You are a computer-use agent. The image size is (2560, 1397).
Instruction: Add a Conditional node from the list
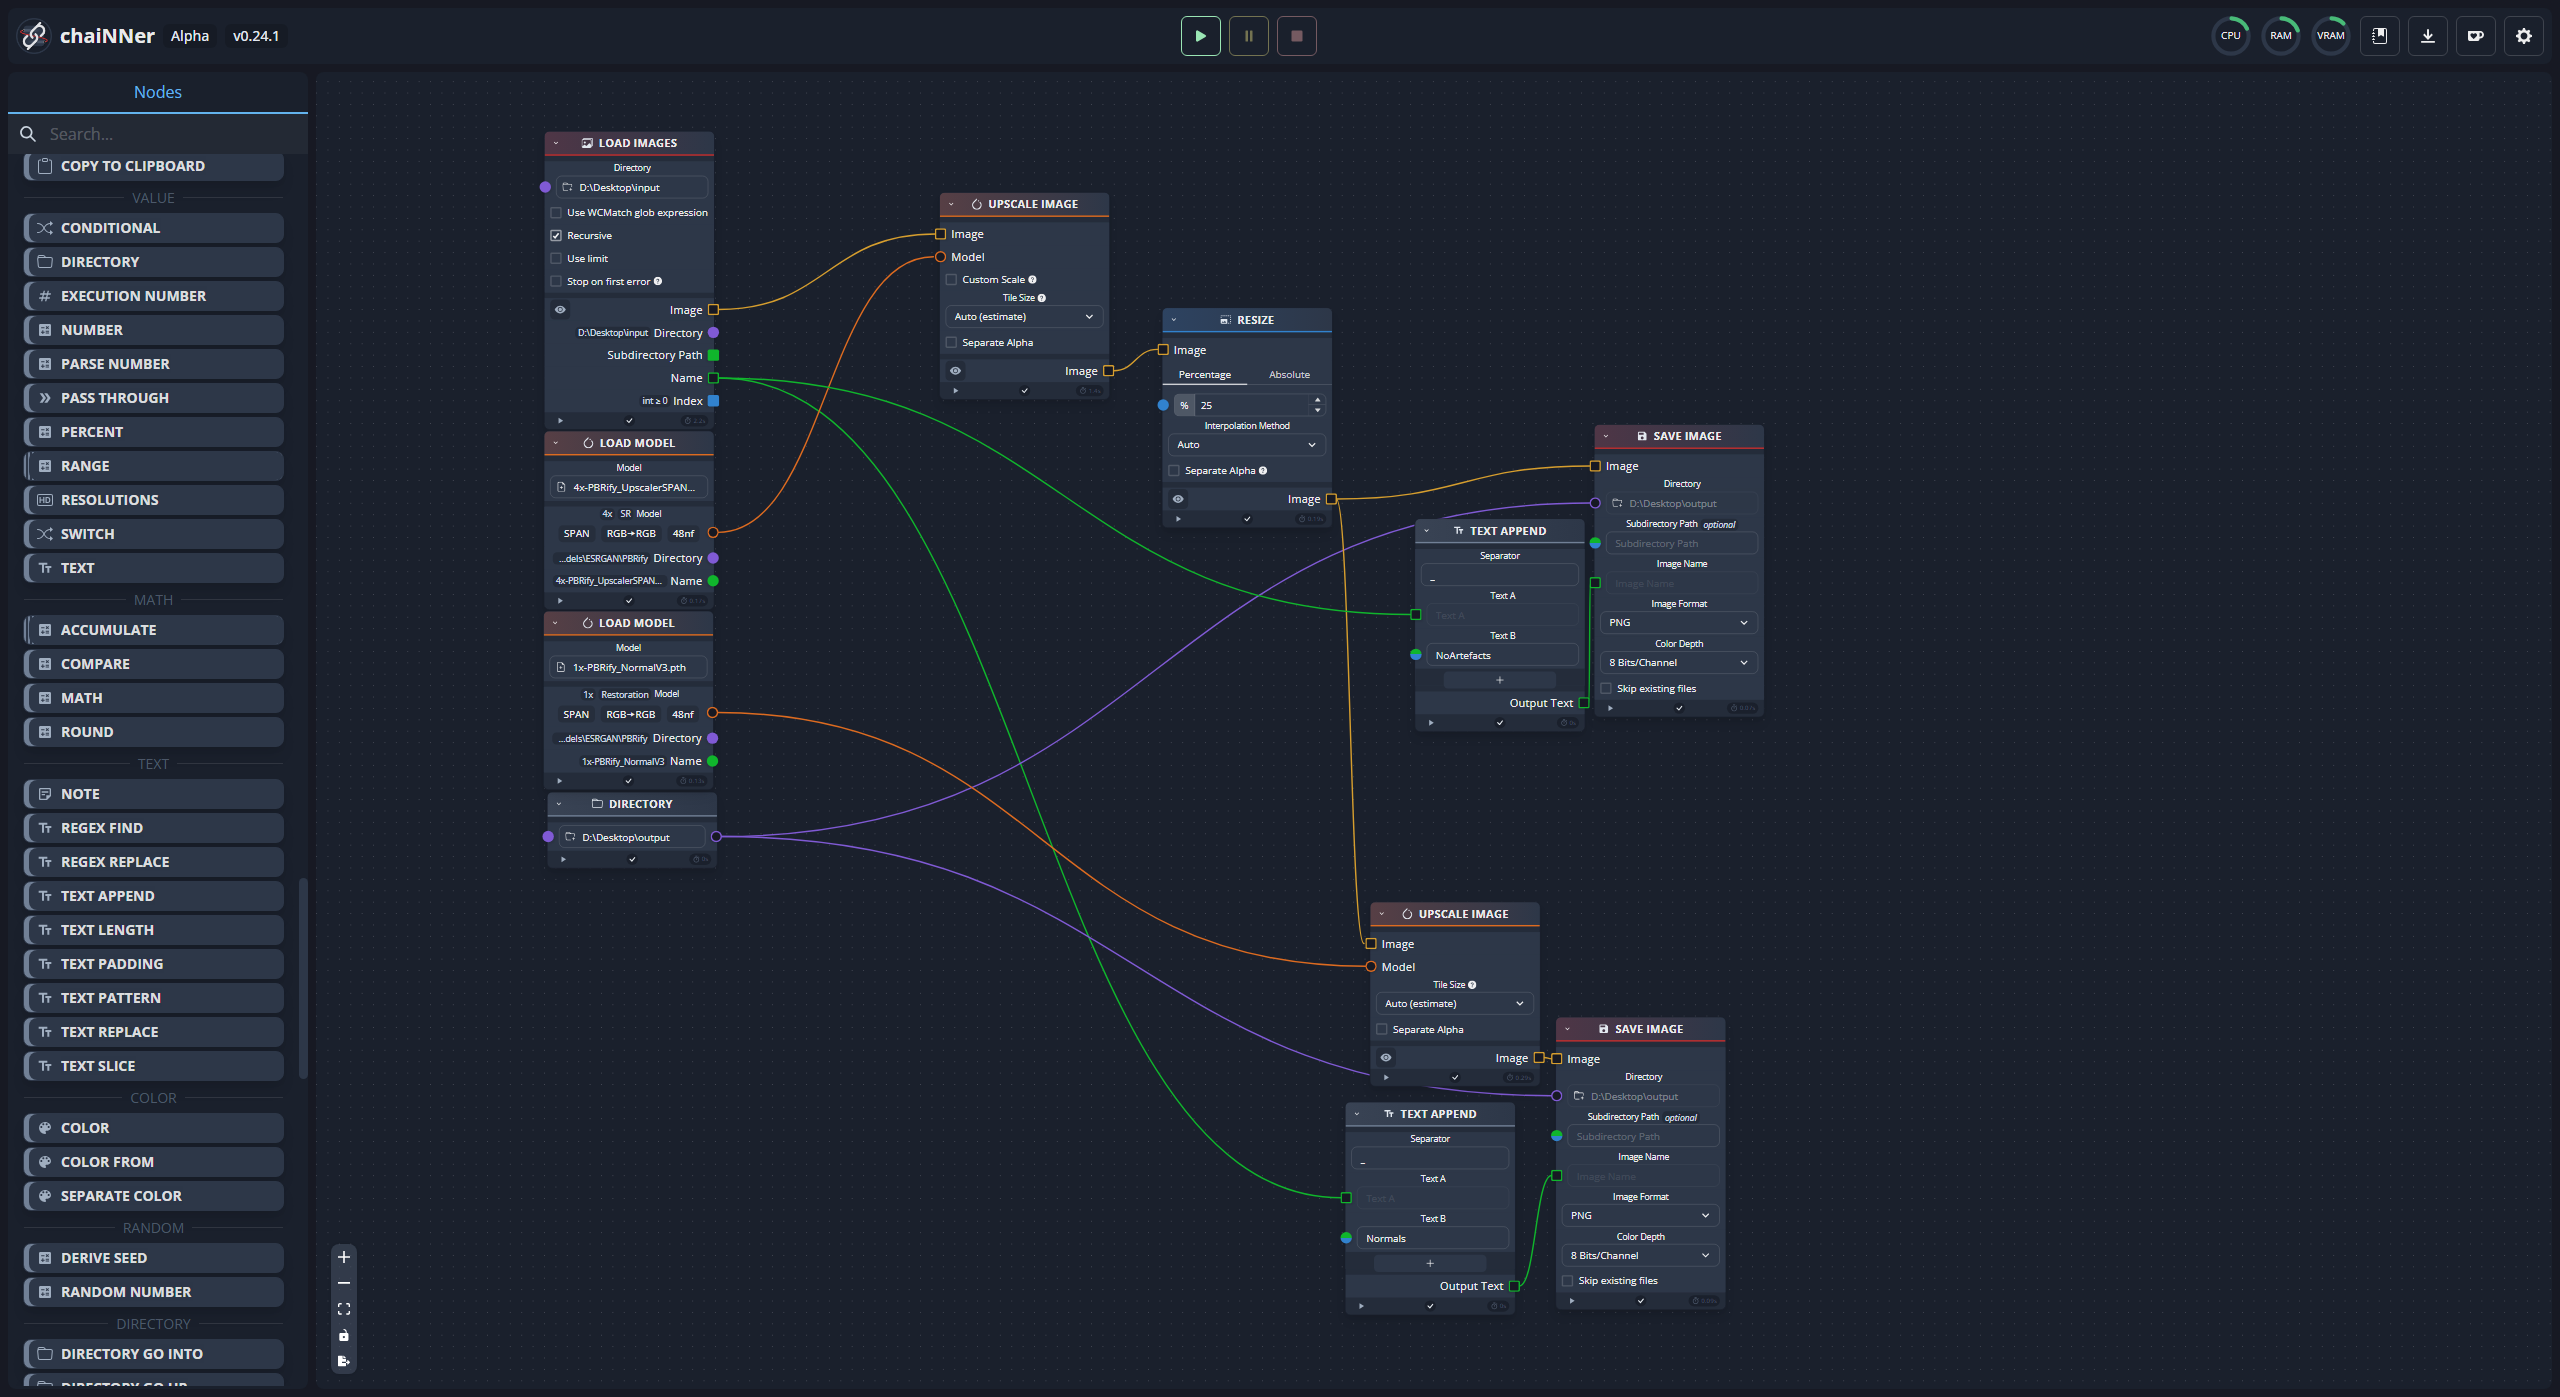tap(154, 228)
